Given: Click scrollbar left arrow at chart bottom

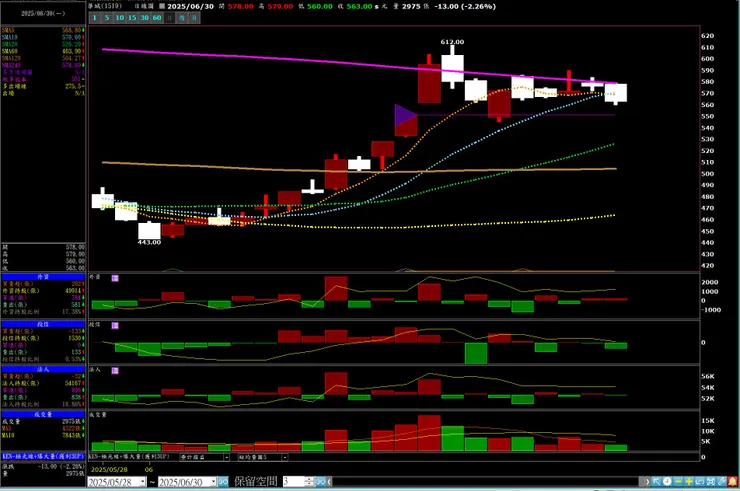Looking at the screenshot, I should click(329, 482).
